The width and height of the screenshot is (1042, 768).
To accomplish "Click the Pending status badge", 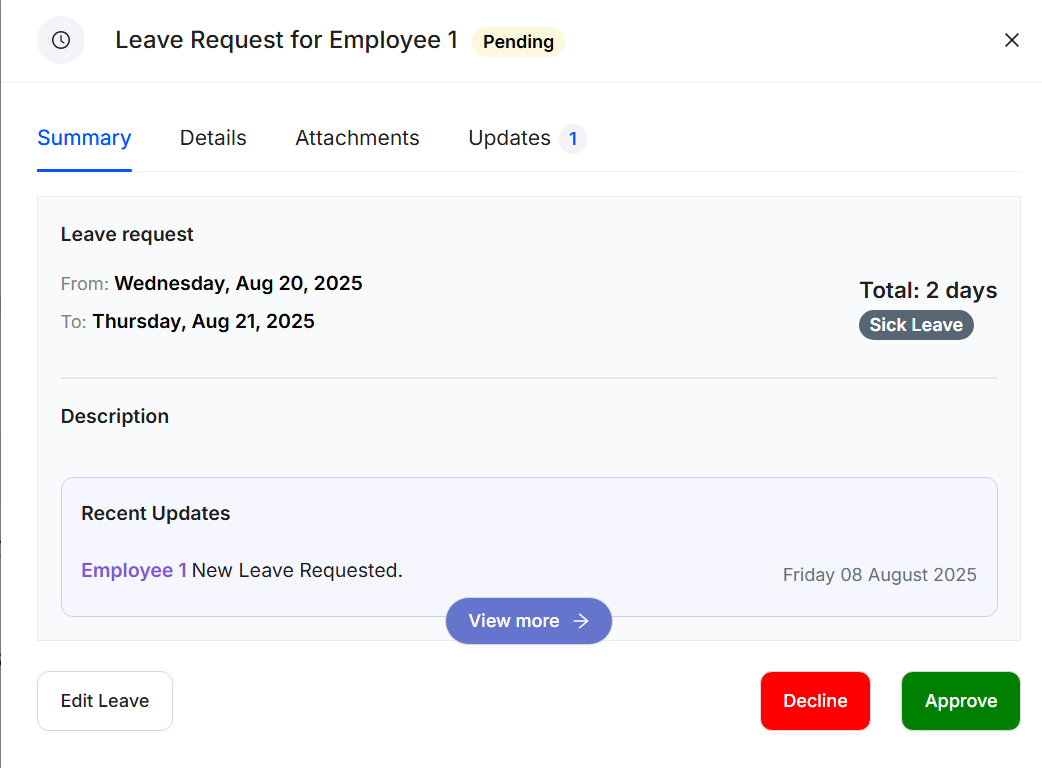I will [518, 42].
